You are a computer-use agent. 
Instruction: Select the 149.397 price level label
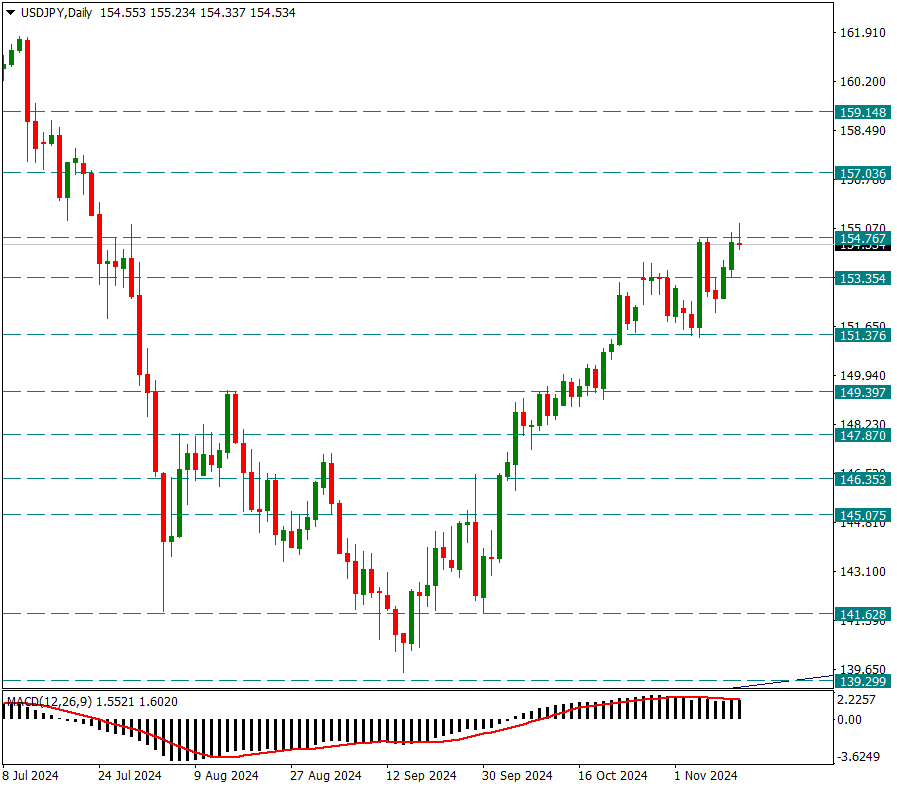tap(861, 391)
